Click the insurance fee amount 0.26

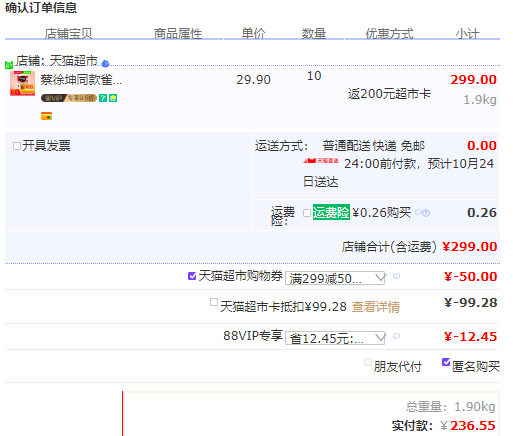click(x=482, y=213)
